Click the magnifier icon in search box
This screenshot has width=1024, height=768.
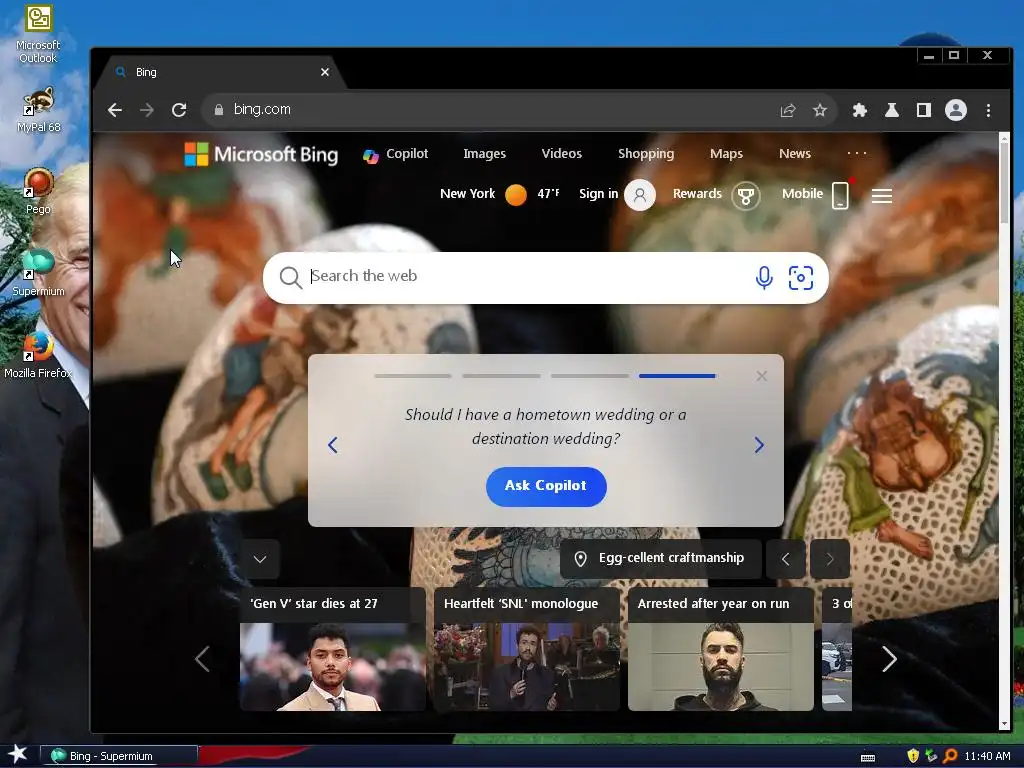tap(290, 278)
